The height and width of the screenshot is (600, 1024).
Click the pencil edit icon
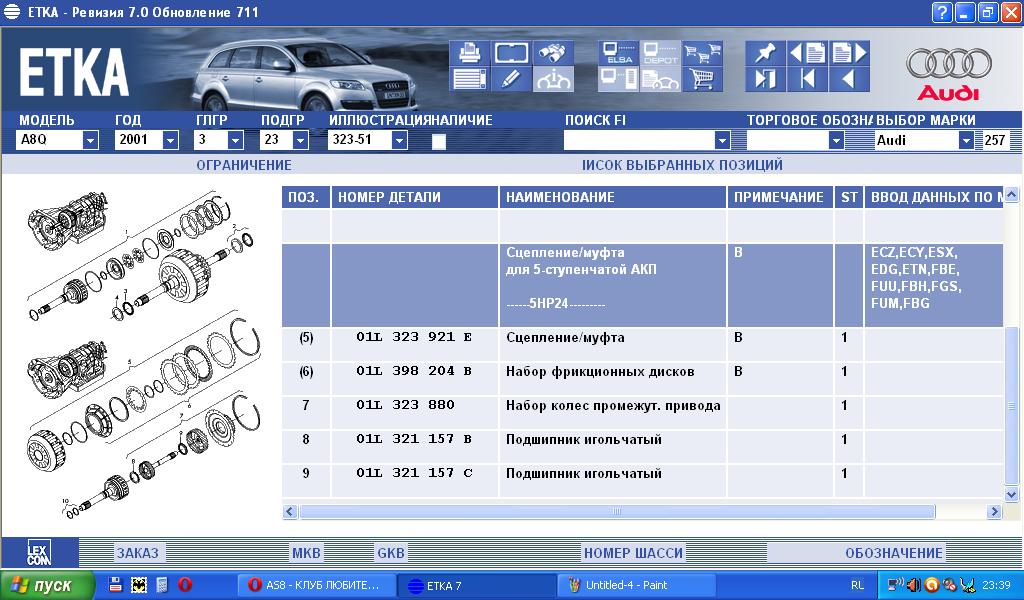pos(510,79)
